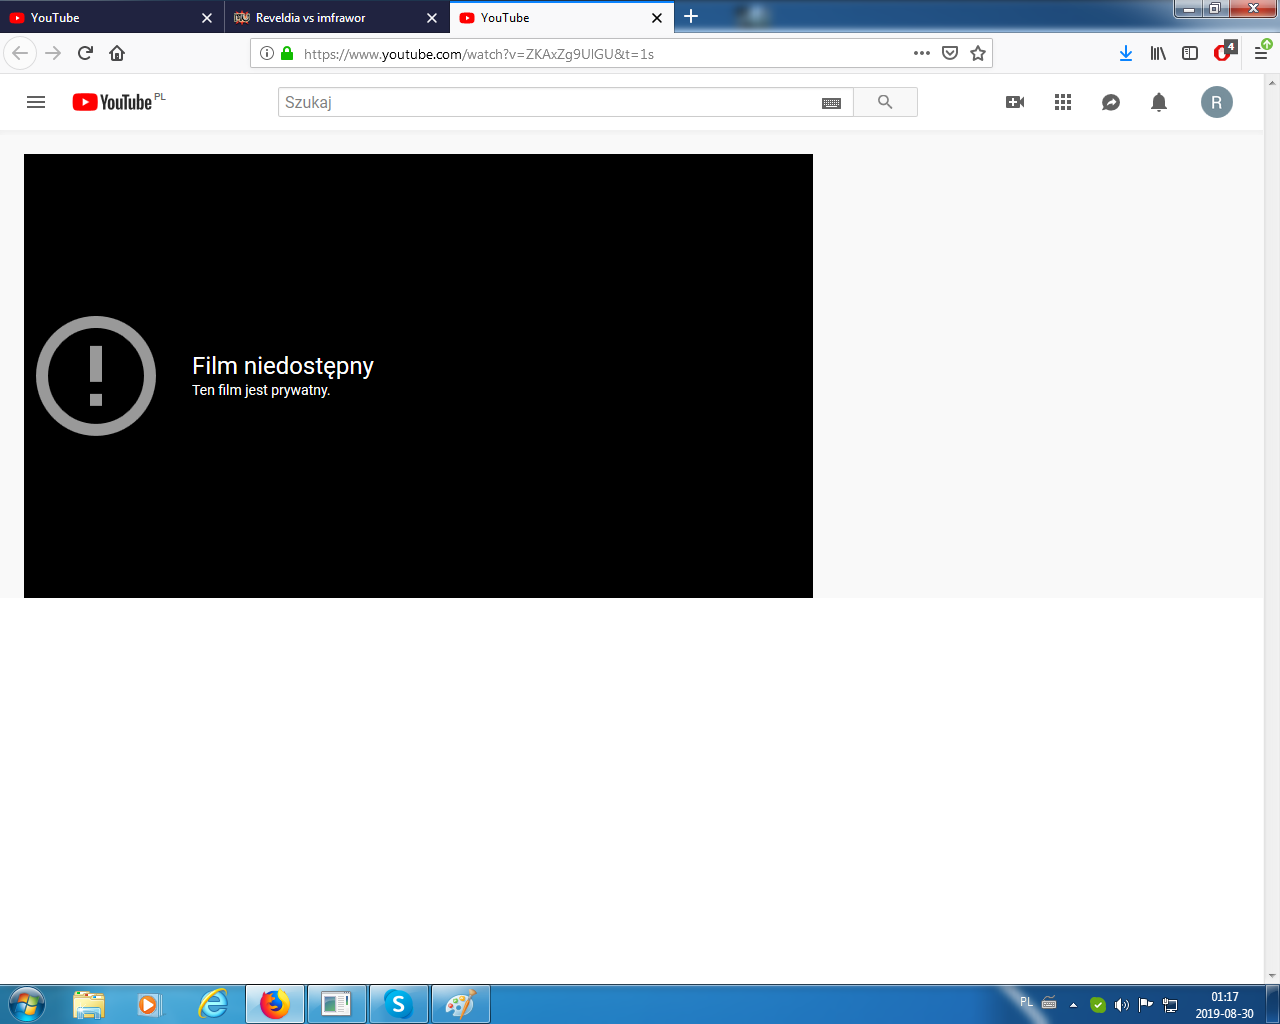The image size is (1280, 1024).
Task: Click the video unavailable exclamation icon
Action: (x=96, y=376)
